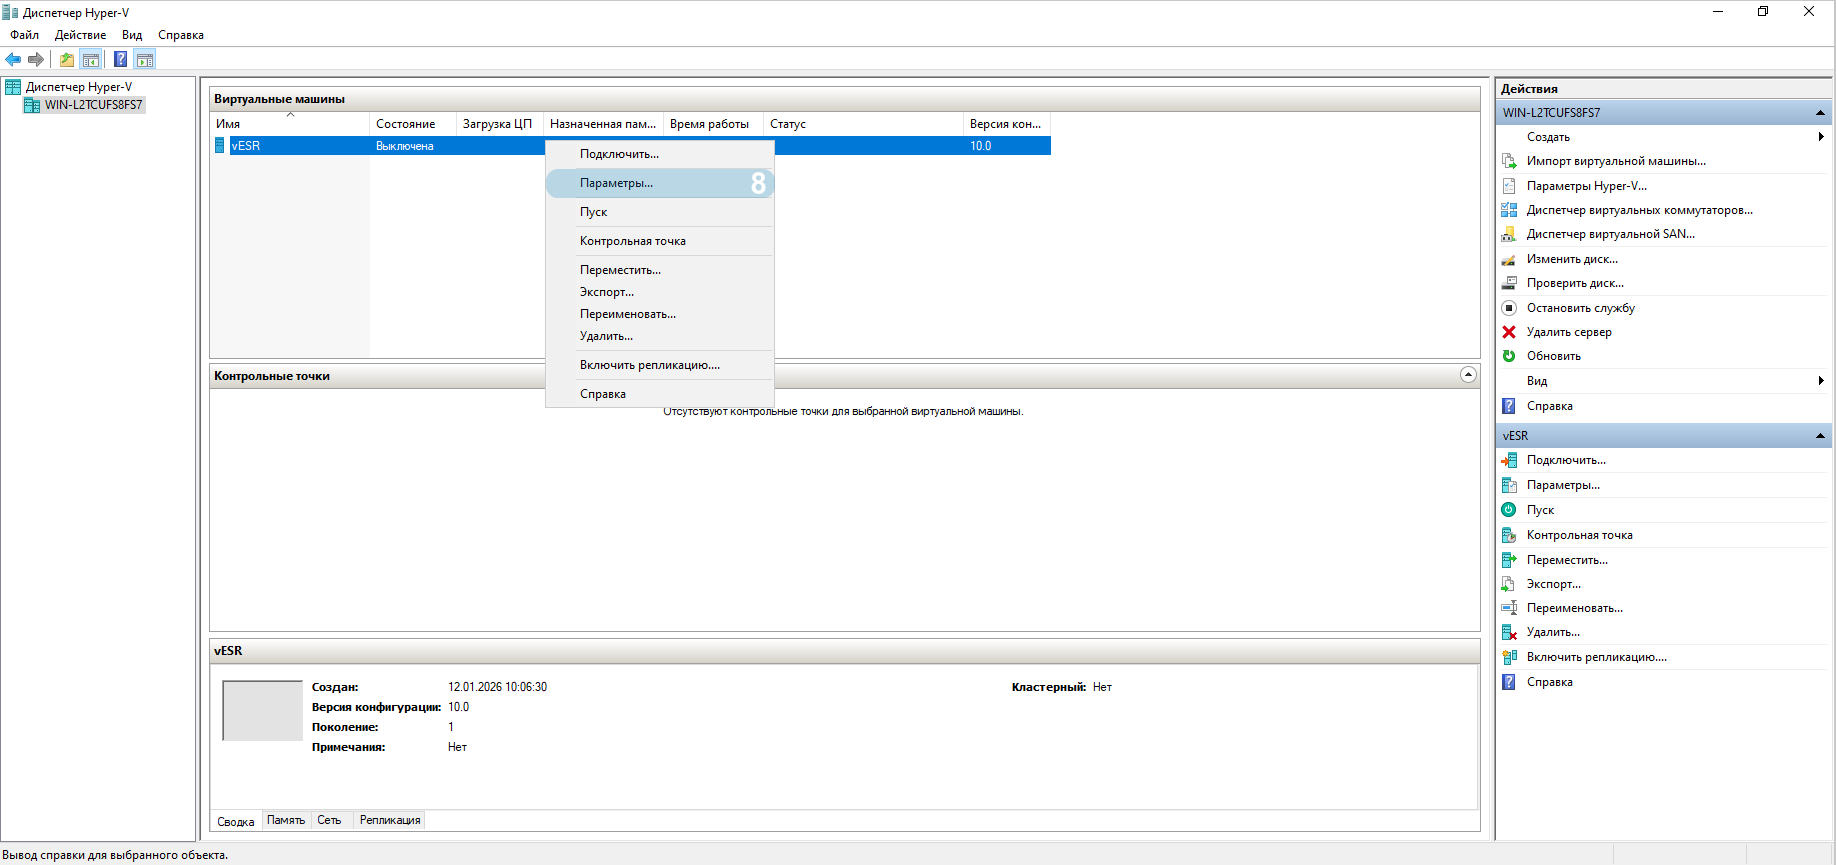Click the Справка icon under the server actions
Viewport: 1836px width, 865px height.
pyautogui.click(x=1509, y=406)
